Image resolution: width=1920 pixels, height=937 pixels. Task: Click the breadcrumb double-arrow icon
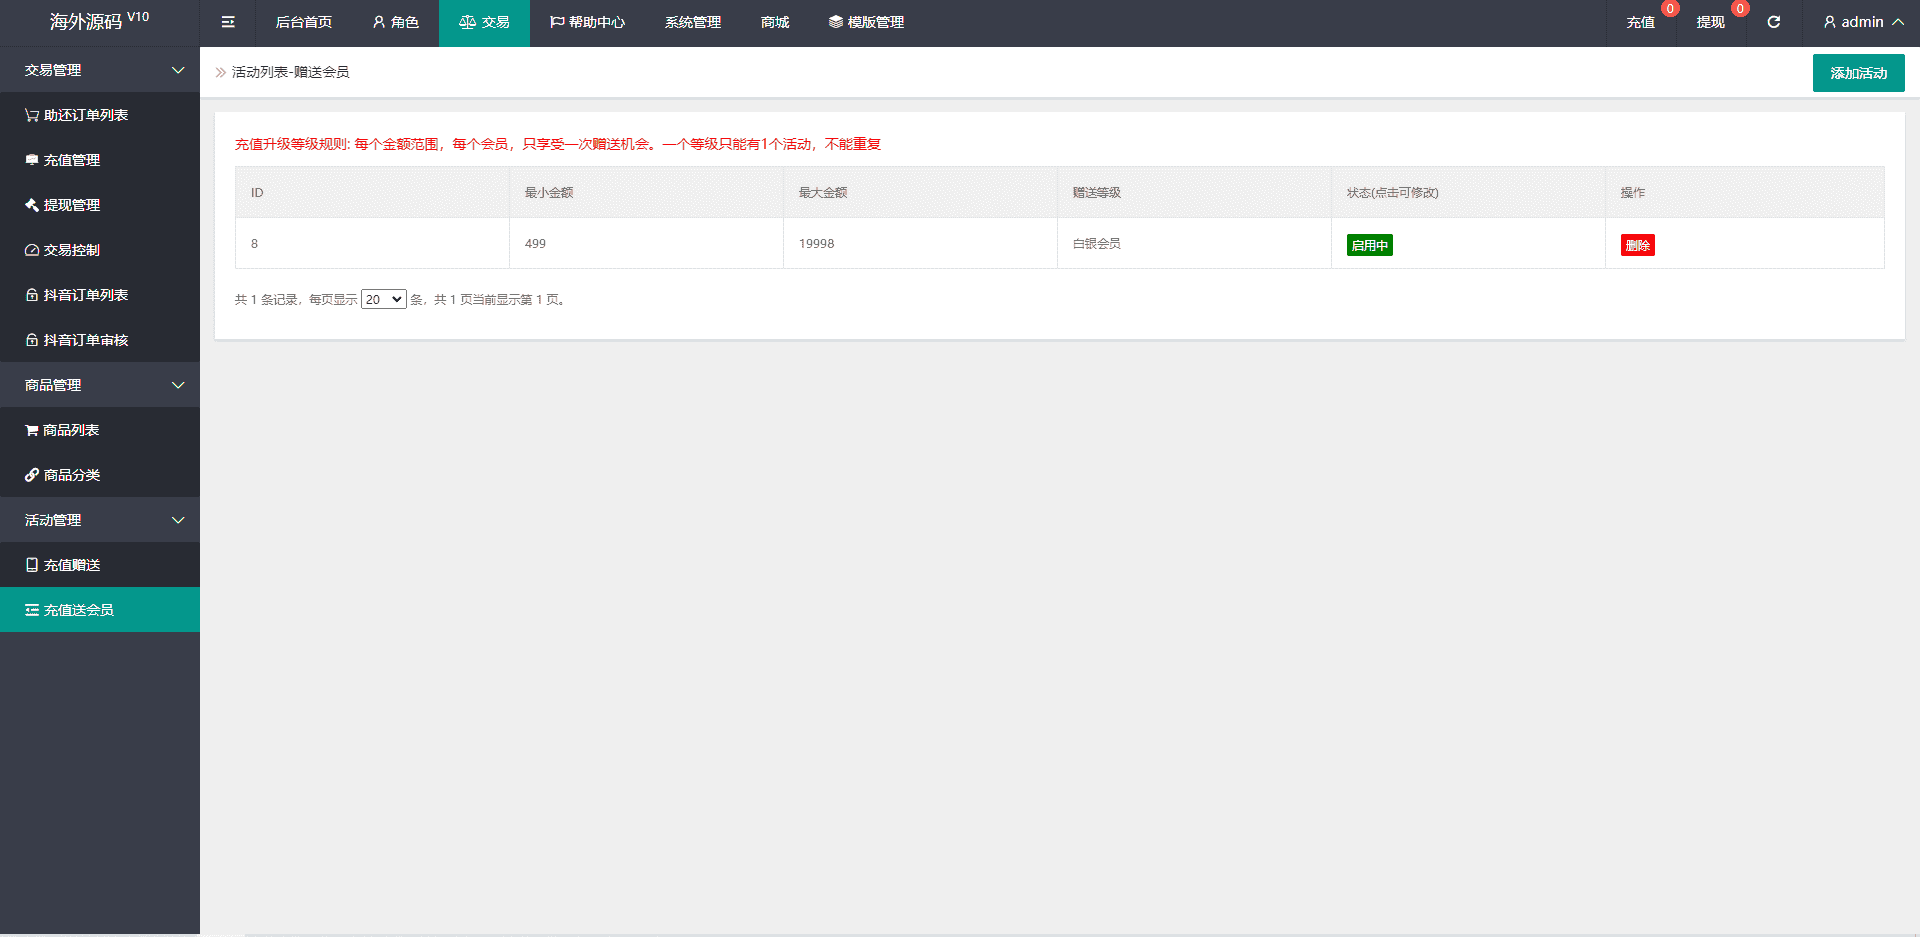tap(221, 72)
